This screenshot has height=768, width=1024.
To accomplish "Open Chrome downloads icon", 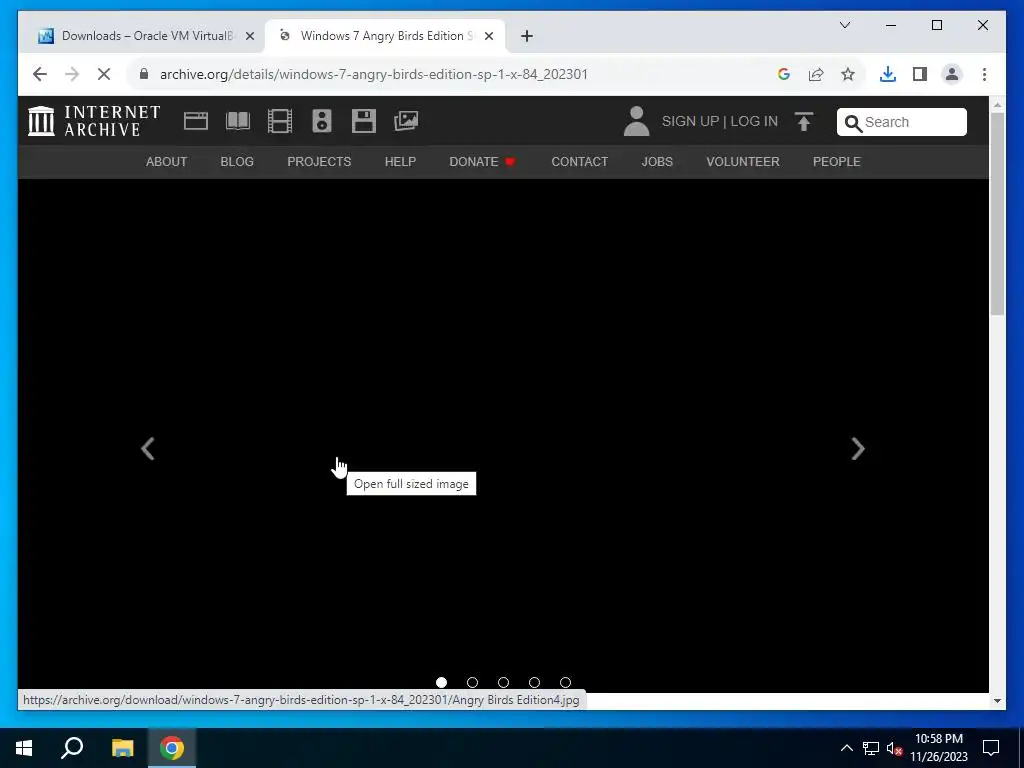I will (x=888, y=74).
